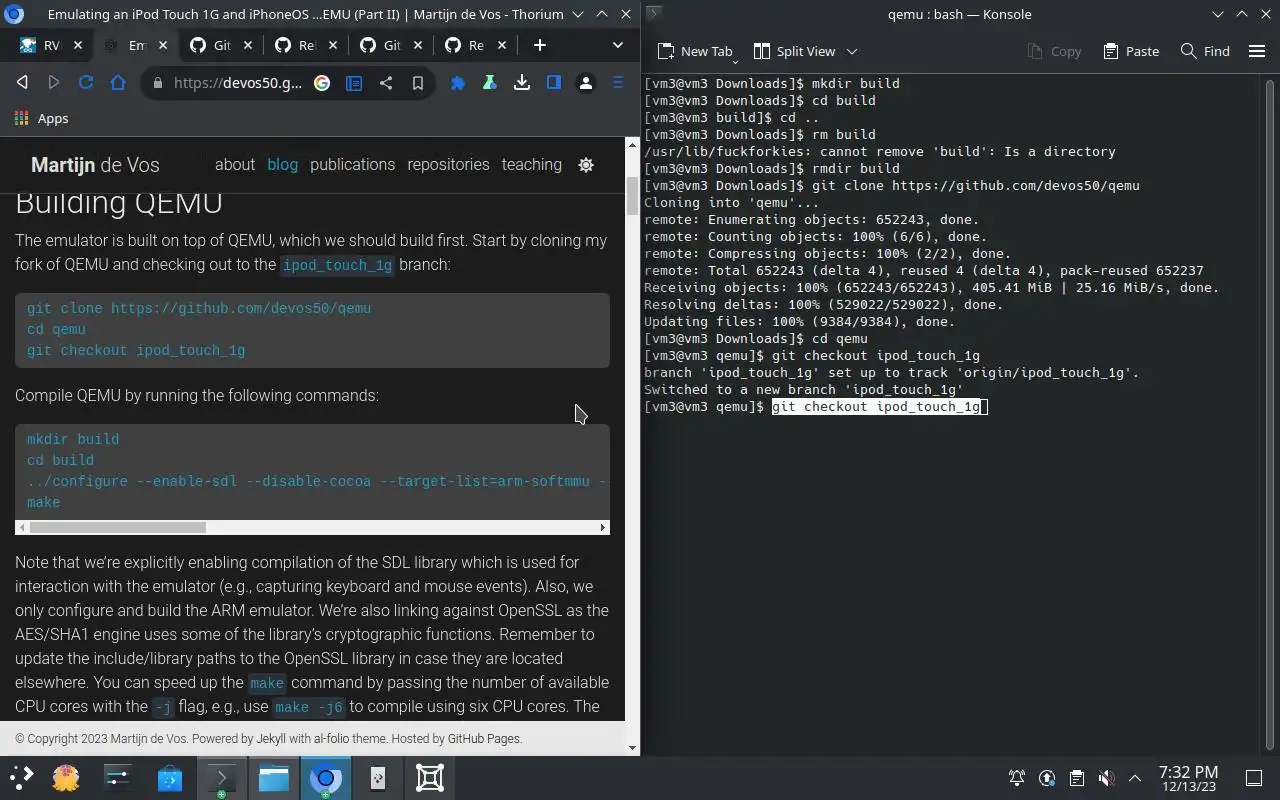Switch to Konsole in taskbar
This screenshot has height=800, width=1280.
[x=222, y=777]
